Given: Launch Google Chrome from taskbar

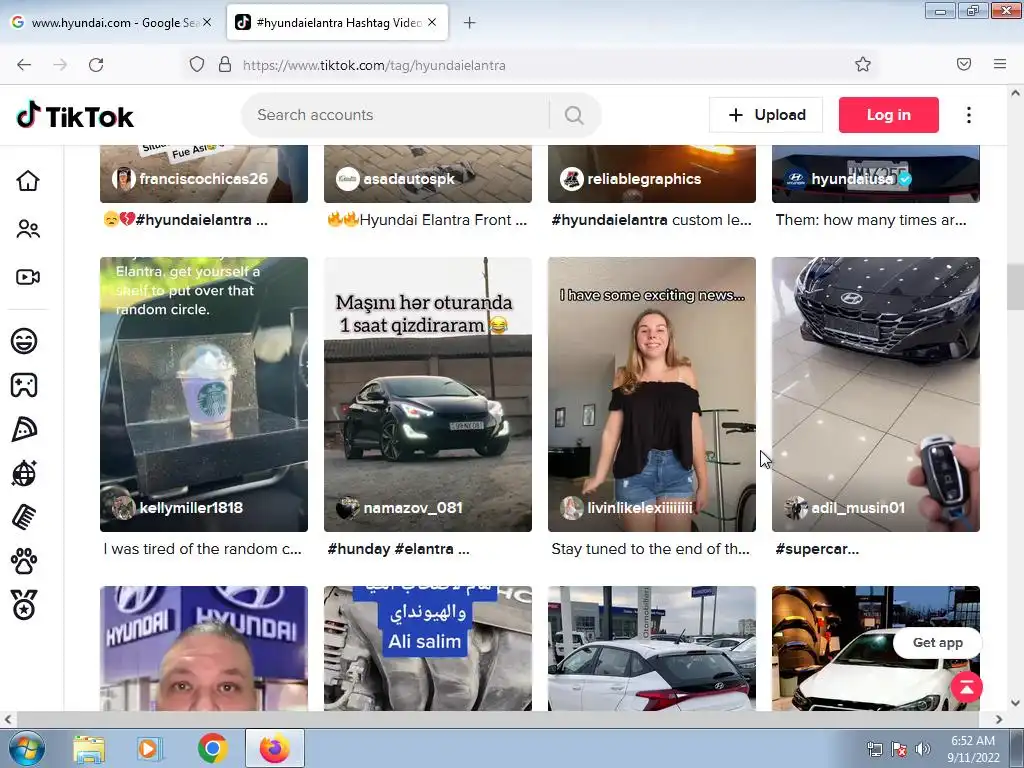Looking at the screenshot, I should [213, 749].
